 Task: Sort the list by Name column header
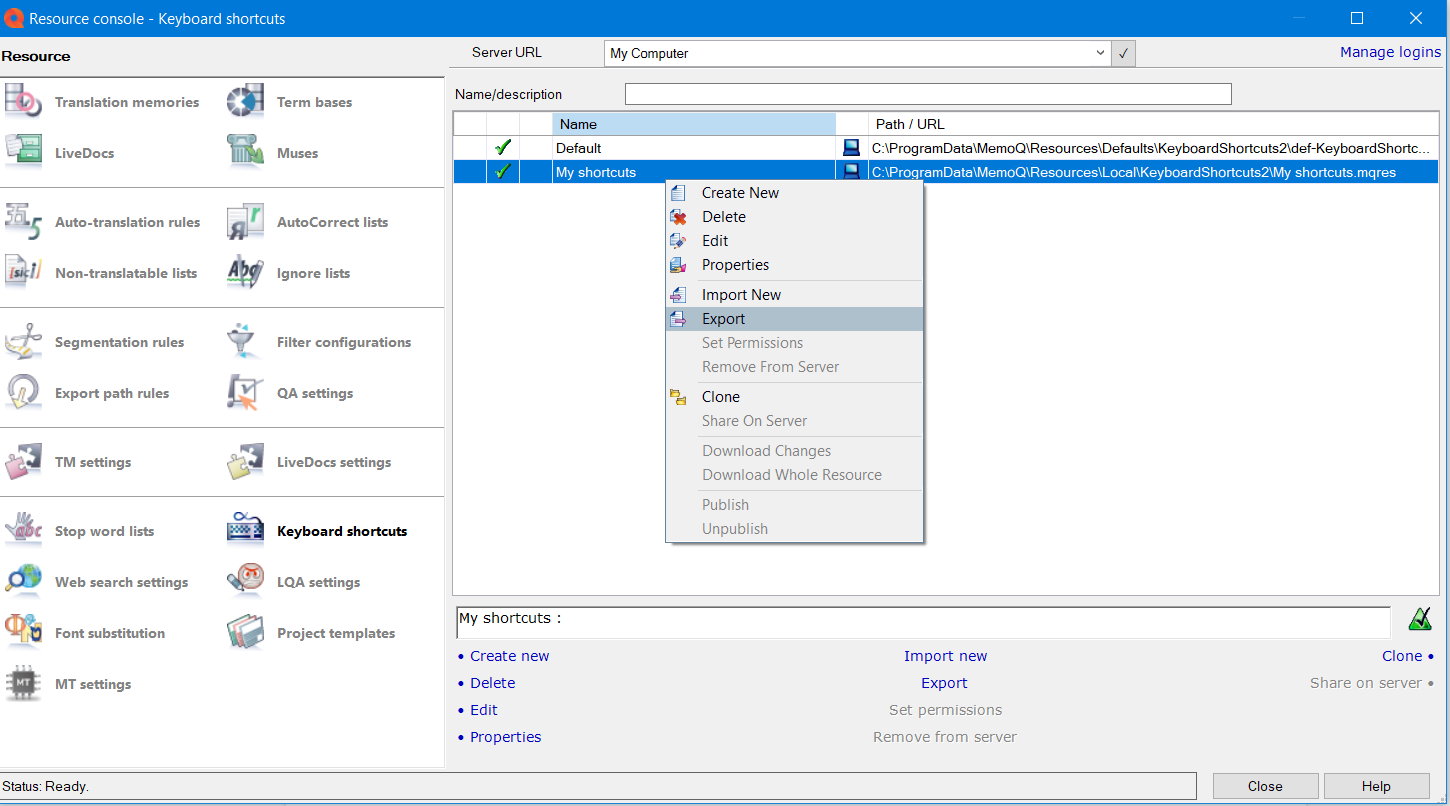tap(693, 124)
